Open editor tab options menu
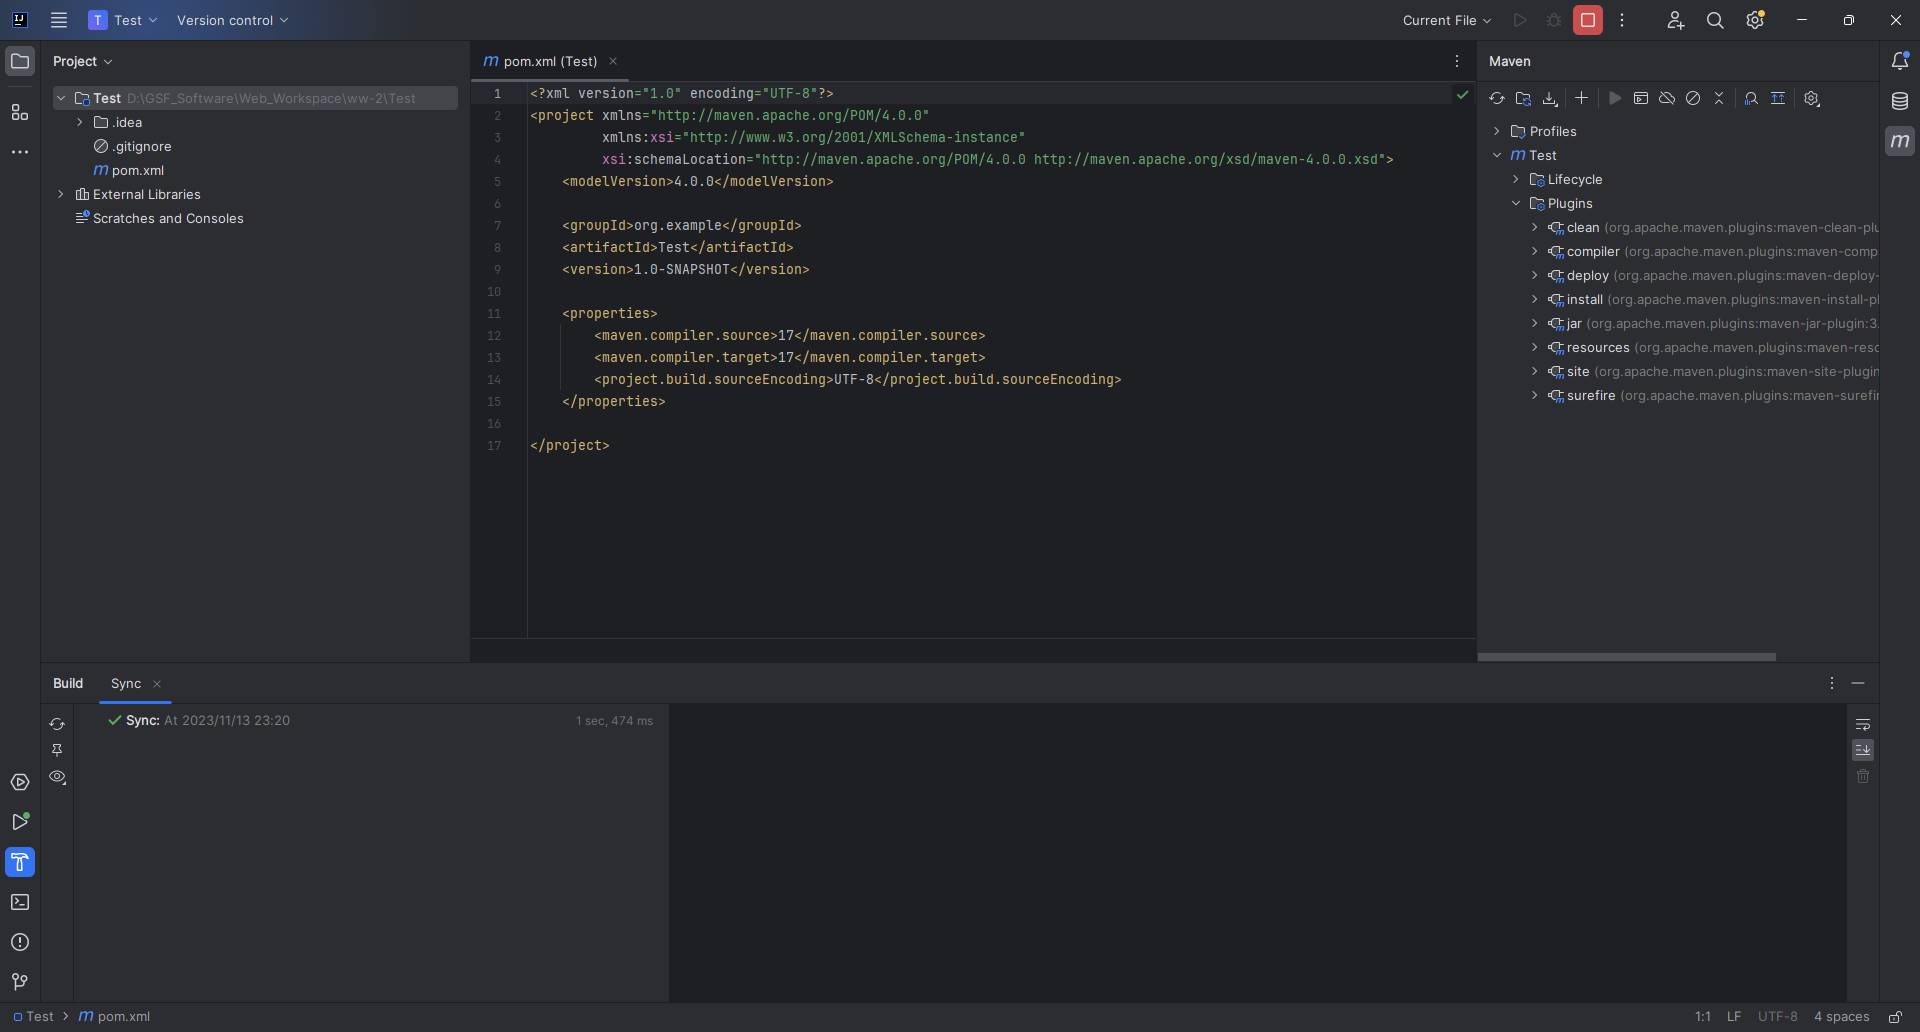 tap(1457, 61)
